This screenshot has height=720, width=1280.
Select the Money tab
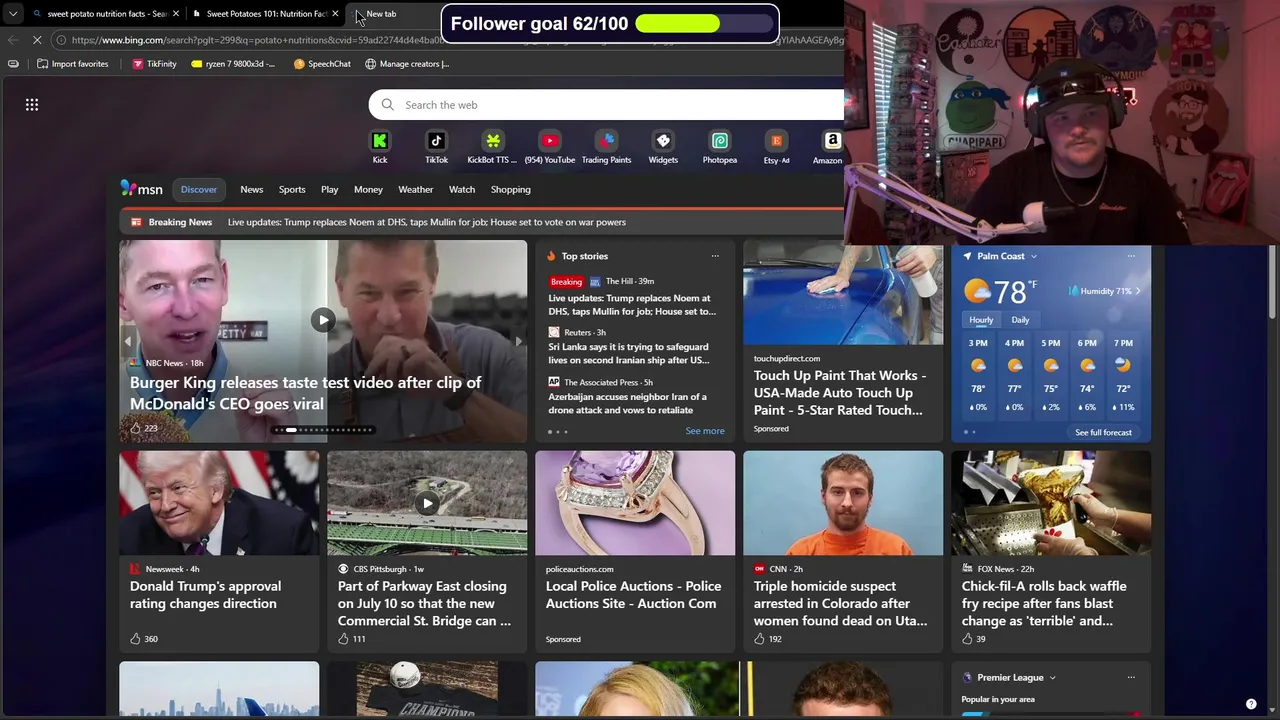point(368,189)
